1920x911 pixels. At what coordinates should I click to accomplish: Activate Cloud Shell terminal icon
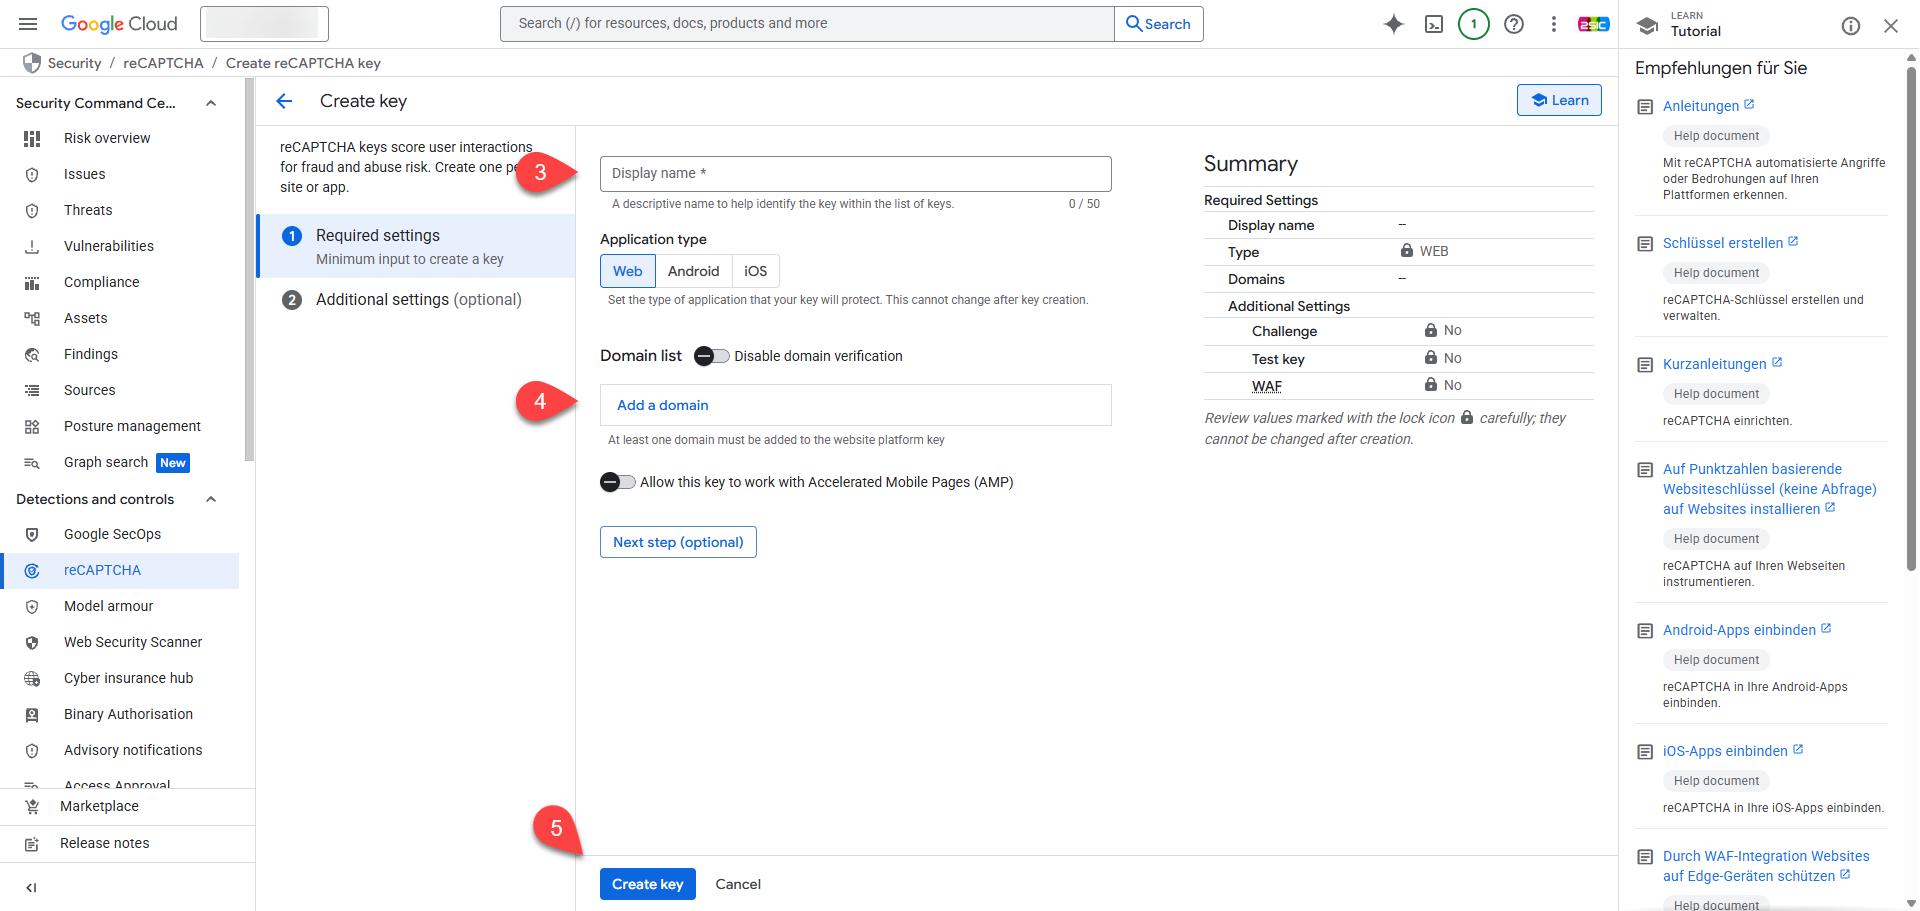coord(1433,24)
